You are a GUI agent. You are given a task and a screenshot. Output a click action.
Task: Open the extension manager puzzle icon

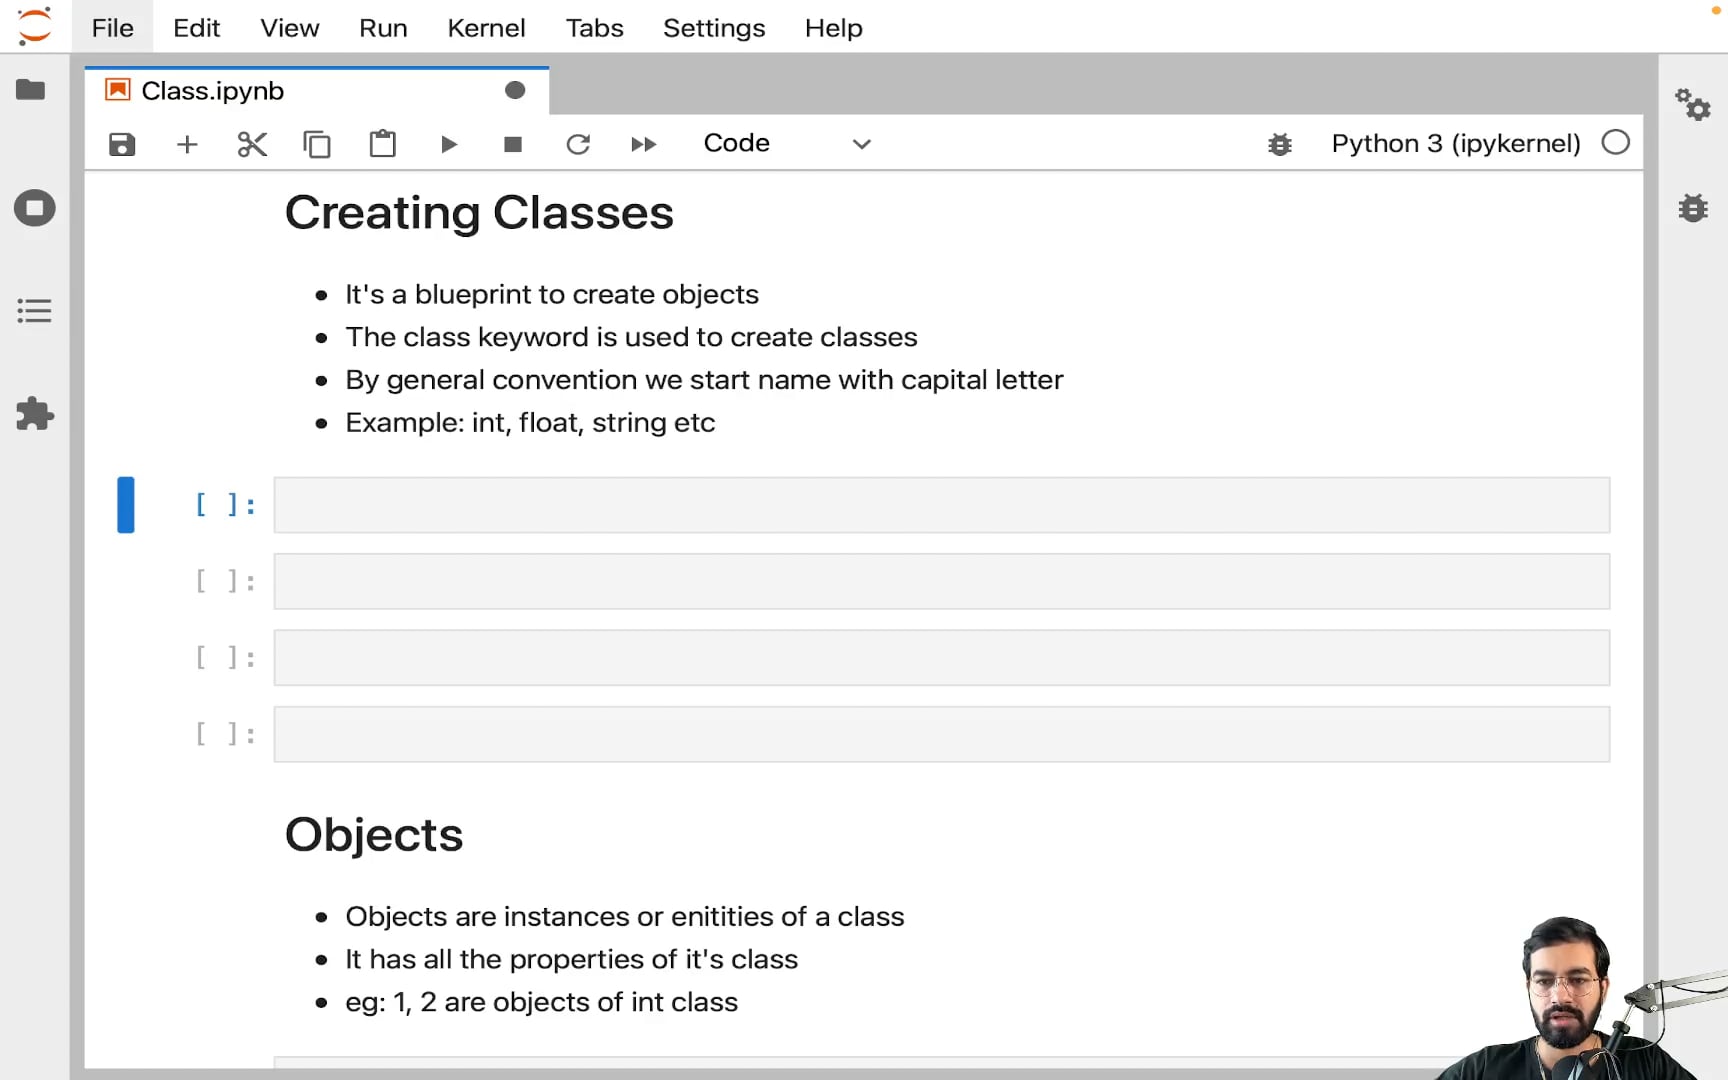click(34, 414)
